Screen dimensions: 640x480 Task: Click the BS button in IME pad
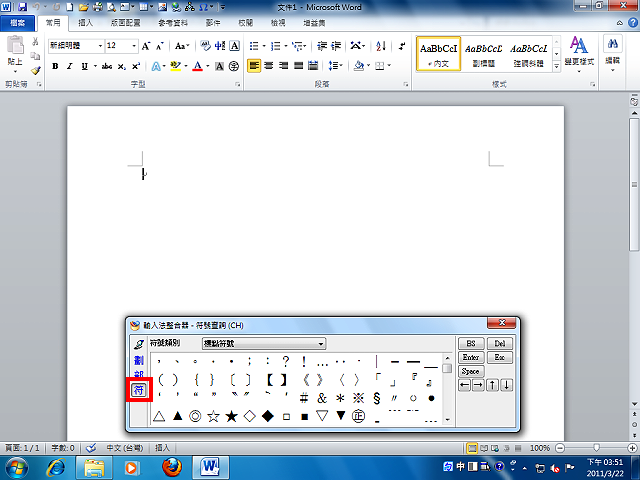coord(471,343)
